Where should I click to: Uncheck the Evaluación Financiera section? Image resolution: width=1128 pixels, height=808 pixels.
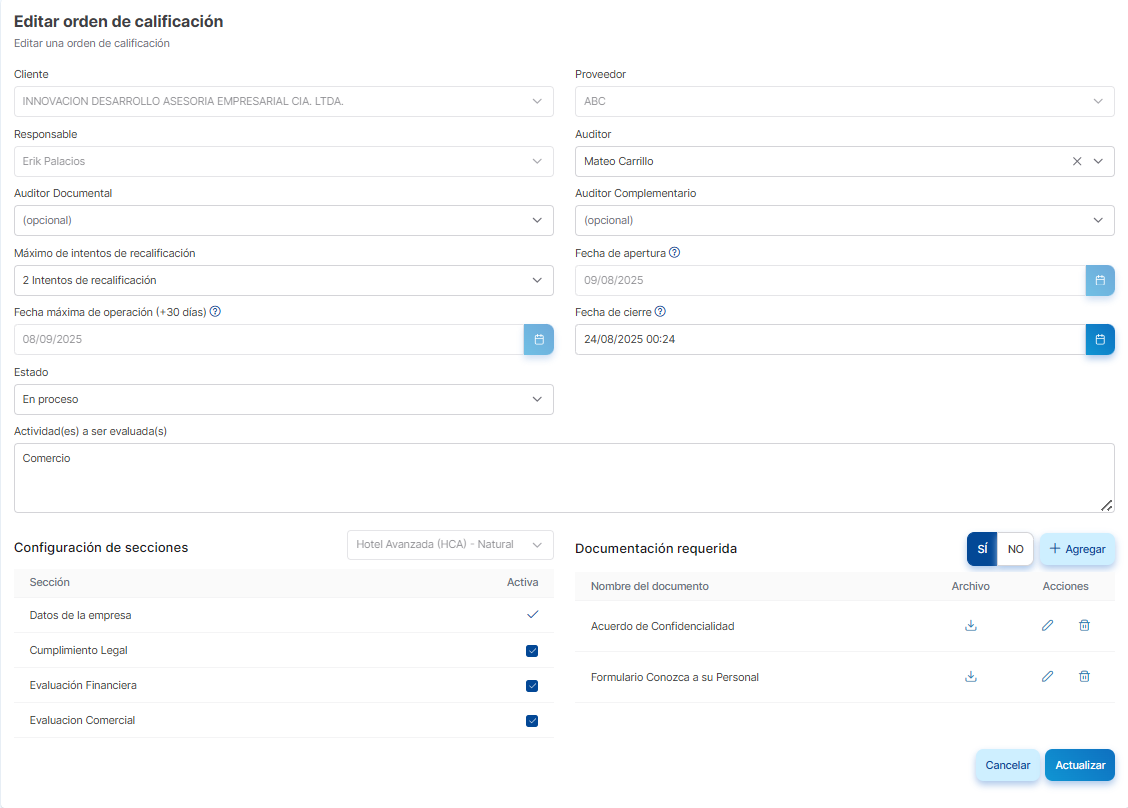[532, 686]
